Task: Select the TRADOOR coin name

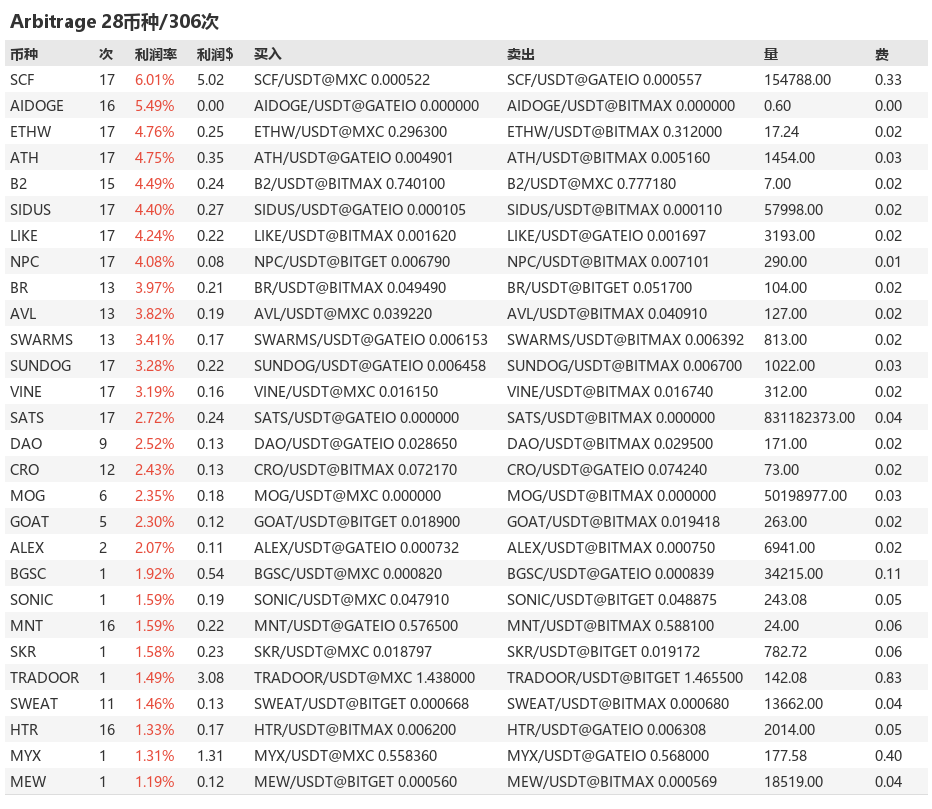Action: tap(45, 678)
